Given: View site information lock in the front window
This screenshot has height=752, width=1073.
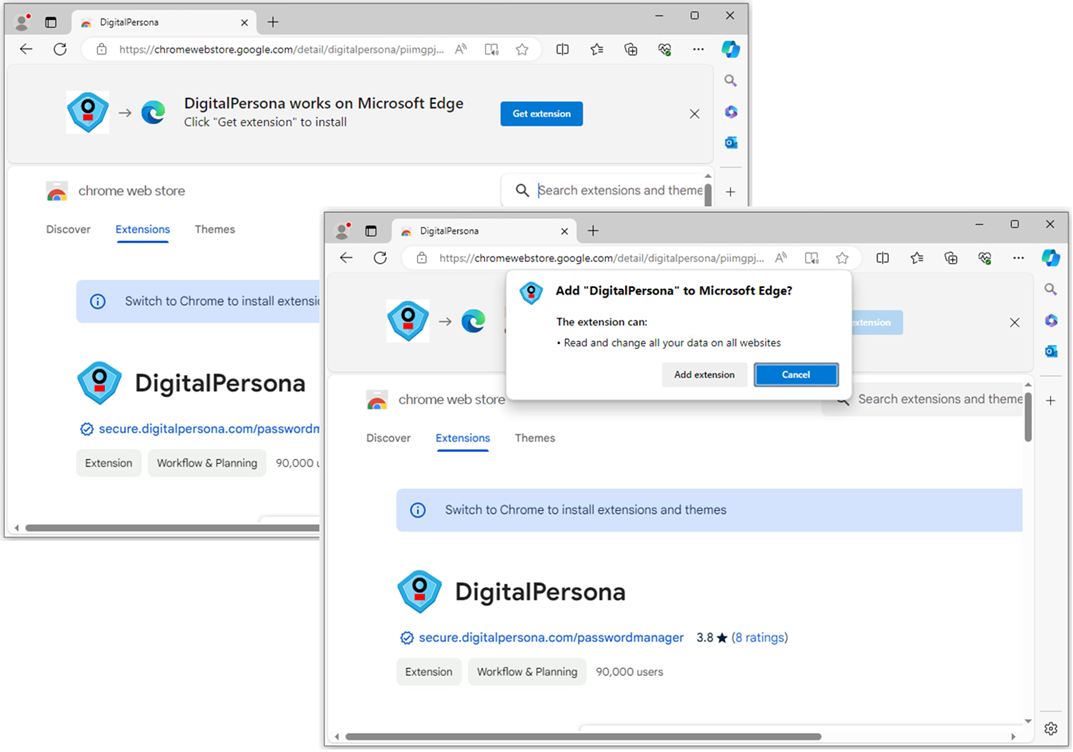Looking at the screenshot, I should point(422,258).
